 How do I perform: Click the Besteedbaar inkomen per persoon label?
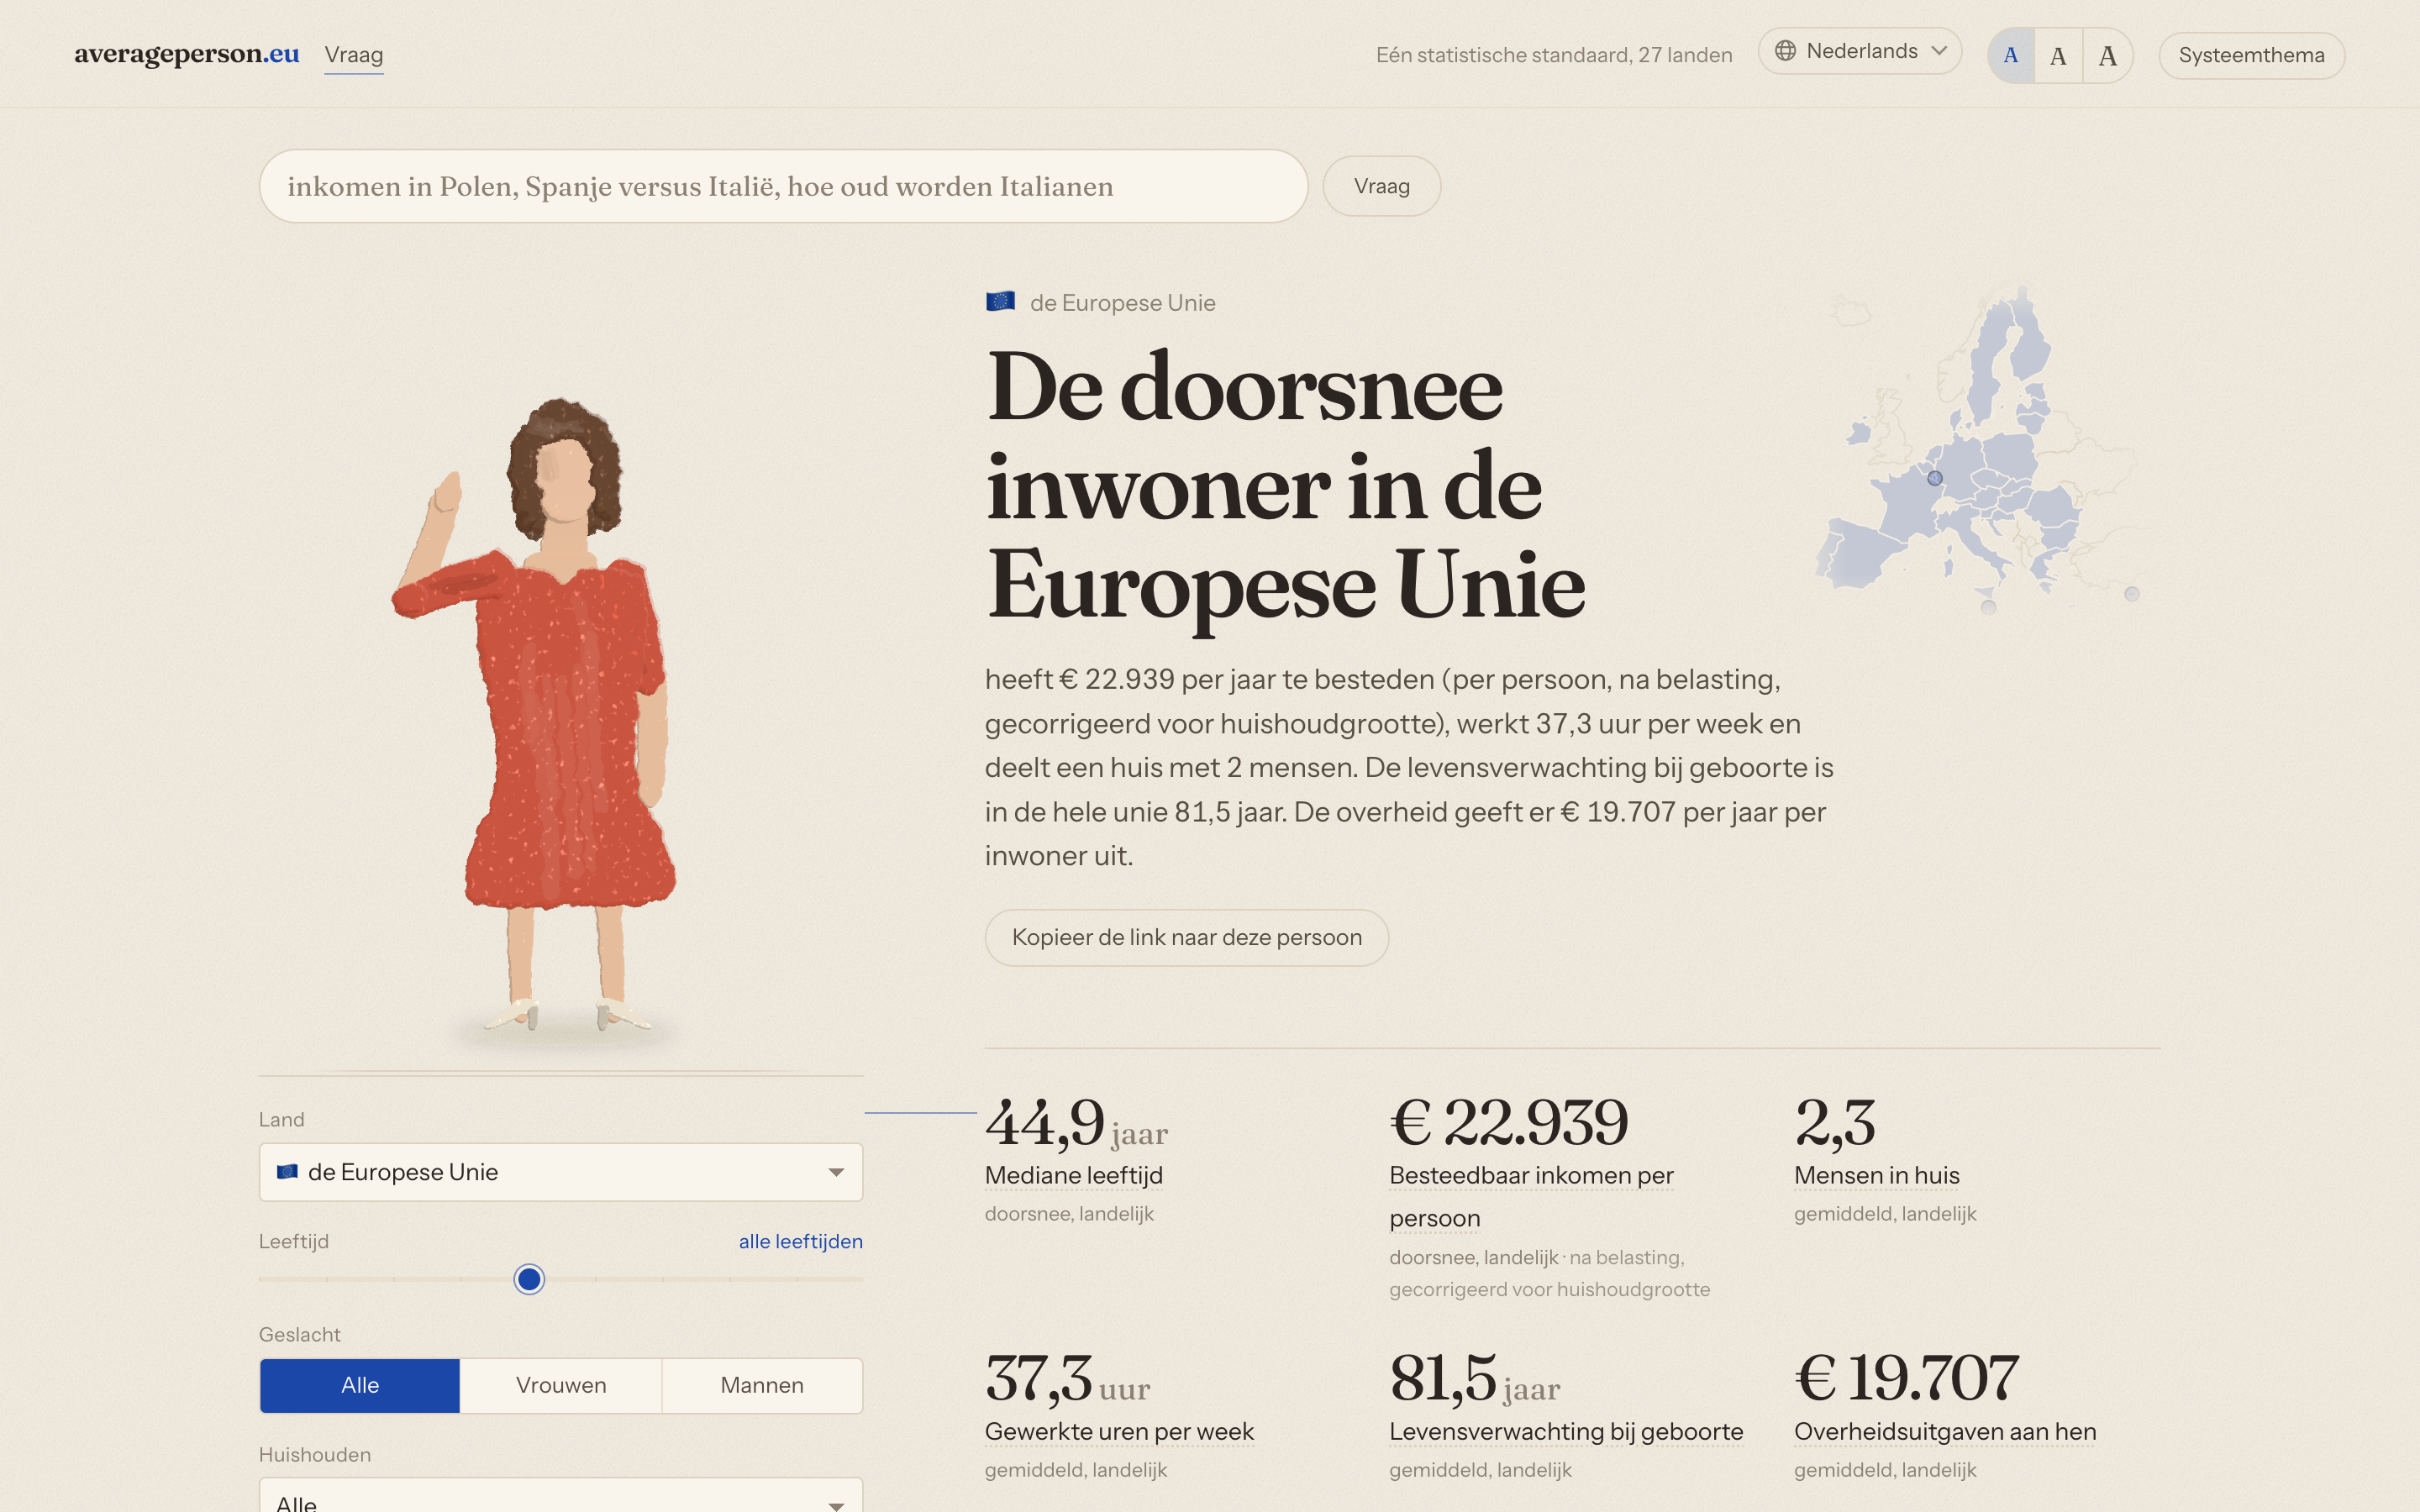click(1531, 1196)
